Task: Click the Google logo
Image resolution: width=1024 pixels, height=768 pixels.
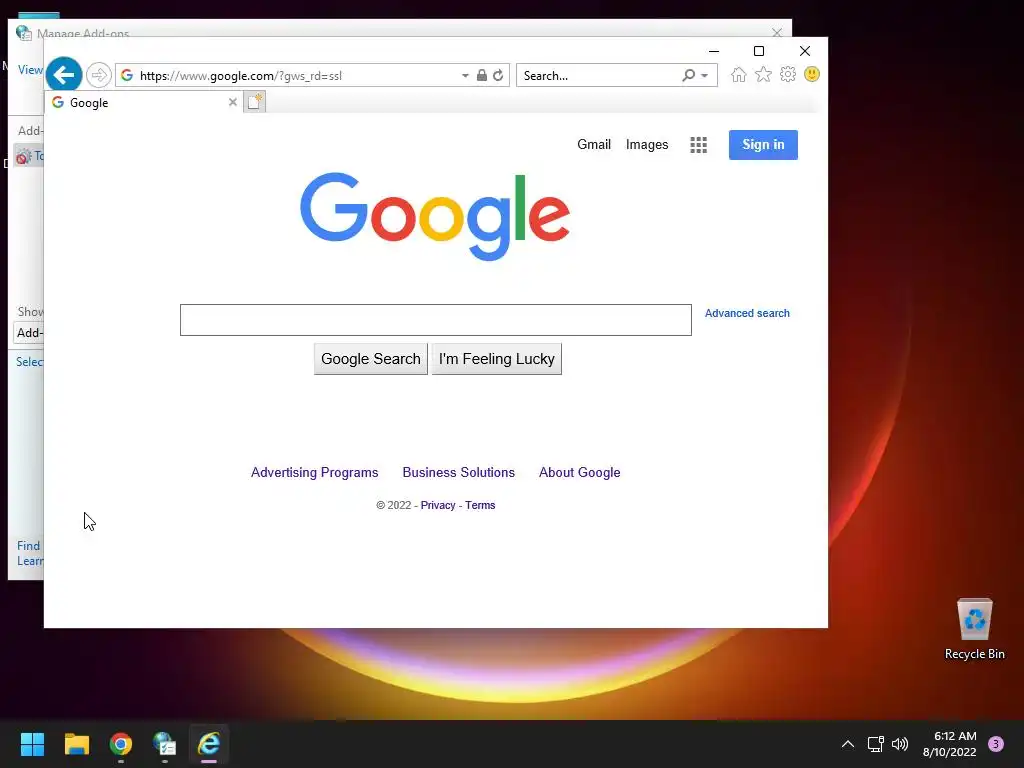Action: [435, 216]
